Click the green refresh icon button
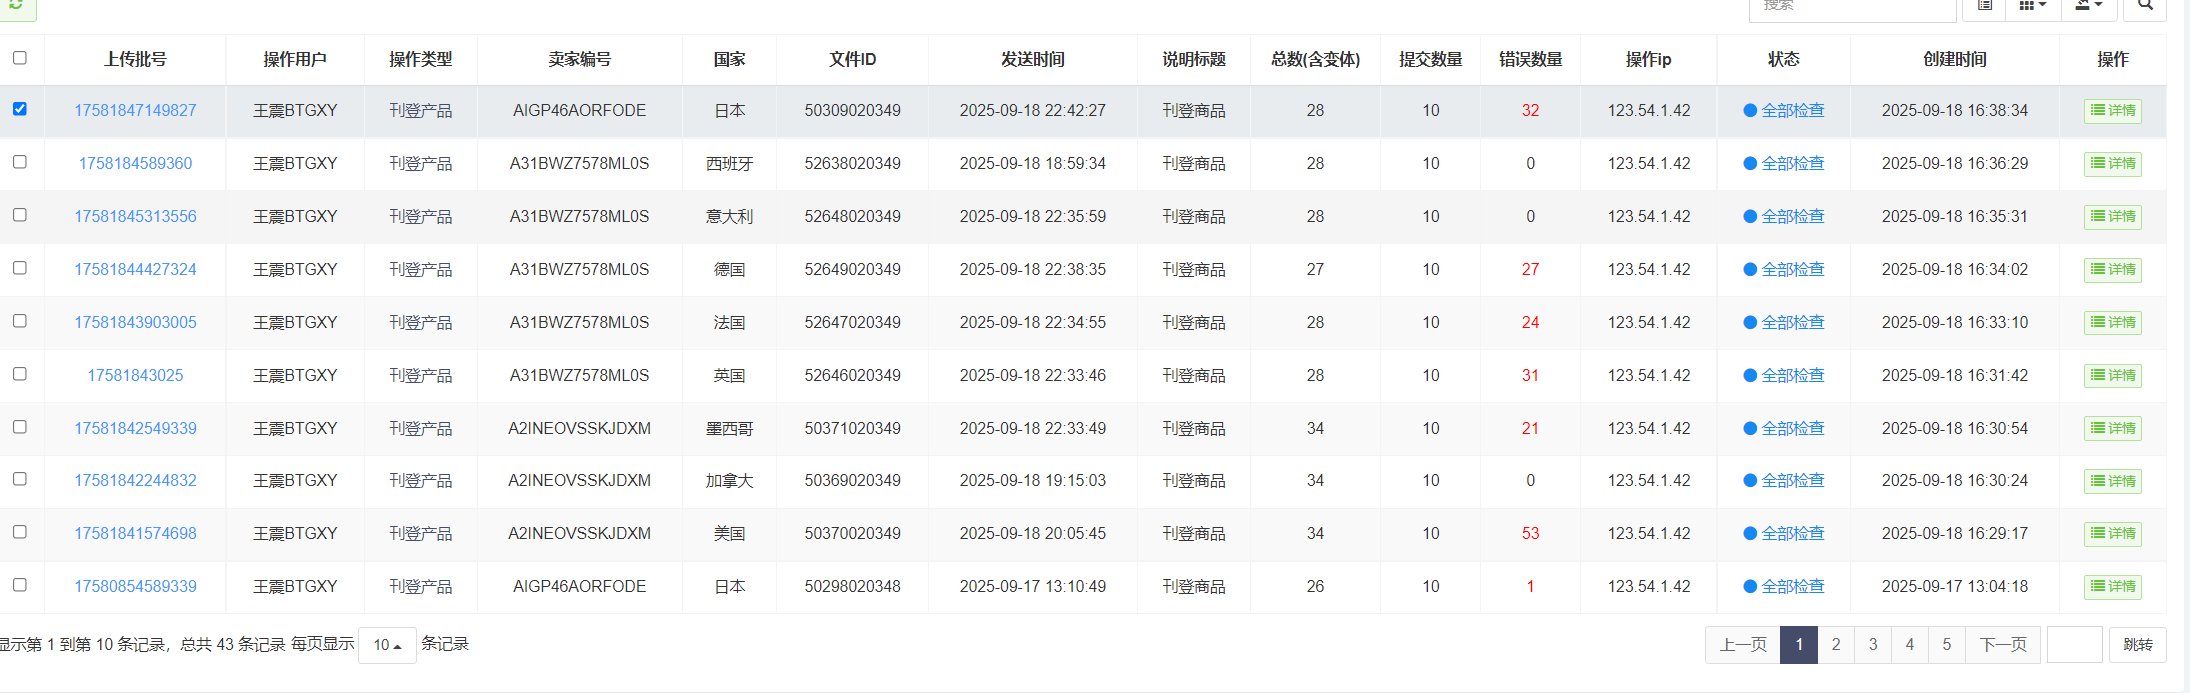Screen dimensions: 2190x693 coord(16,6)
